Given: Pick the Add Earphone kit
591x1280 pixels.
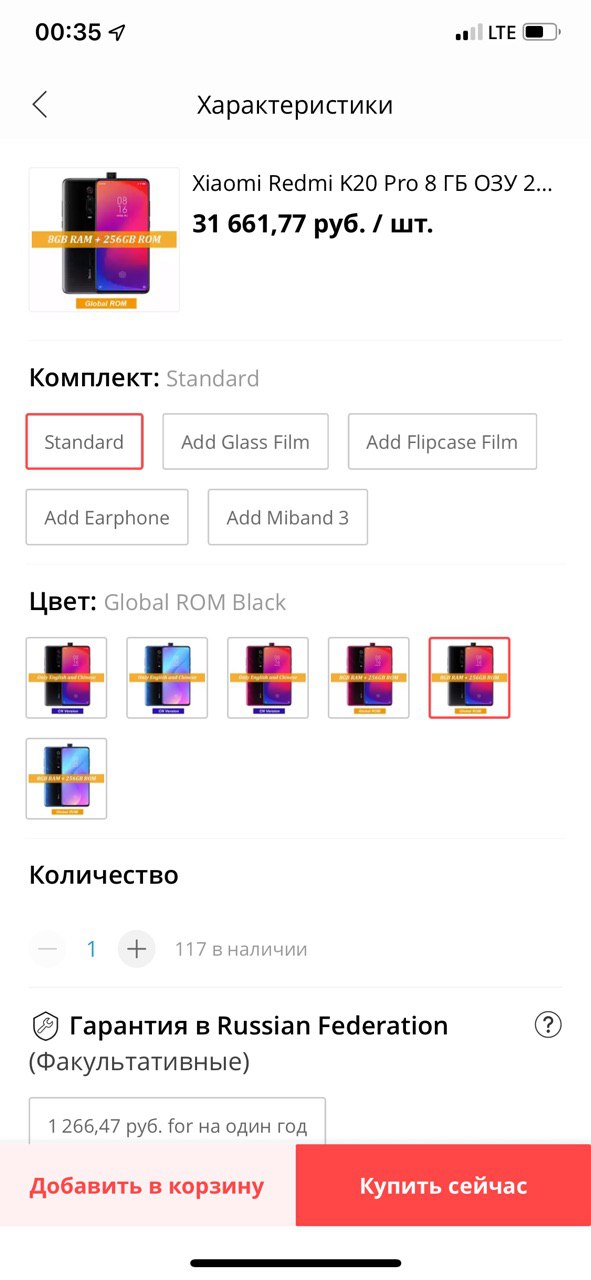Looking at the screenshot, I should [107, 517].
